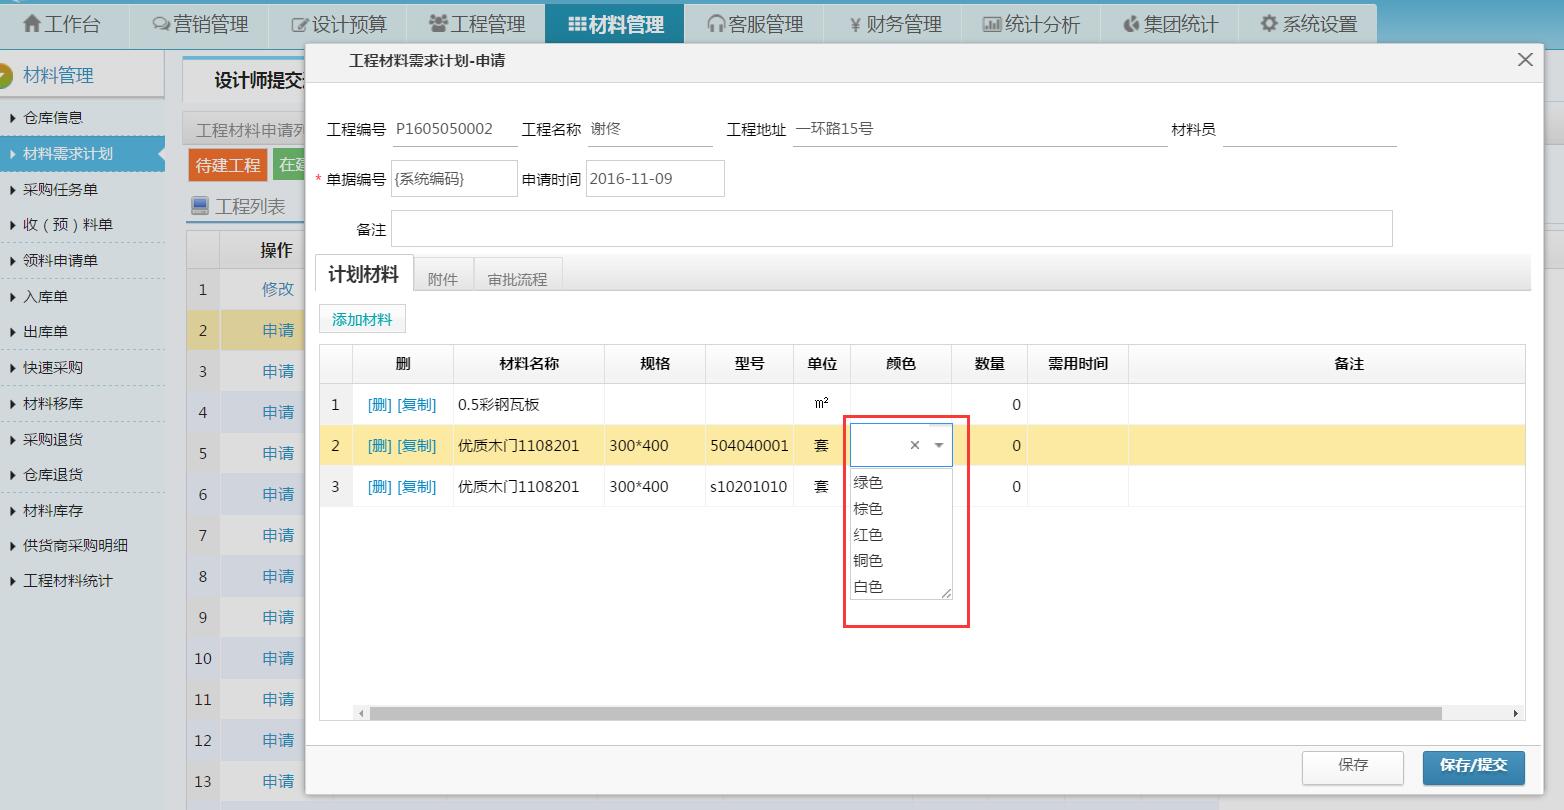Switch to 附件 tab
The height and width of the screenshot is (810, 1564).
tap(442, 279)
